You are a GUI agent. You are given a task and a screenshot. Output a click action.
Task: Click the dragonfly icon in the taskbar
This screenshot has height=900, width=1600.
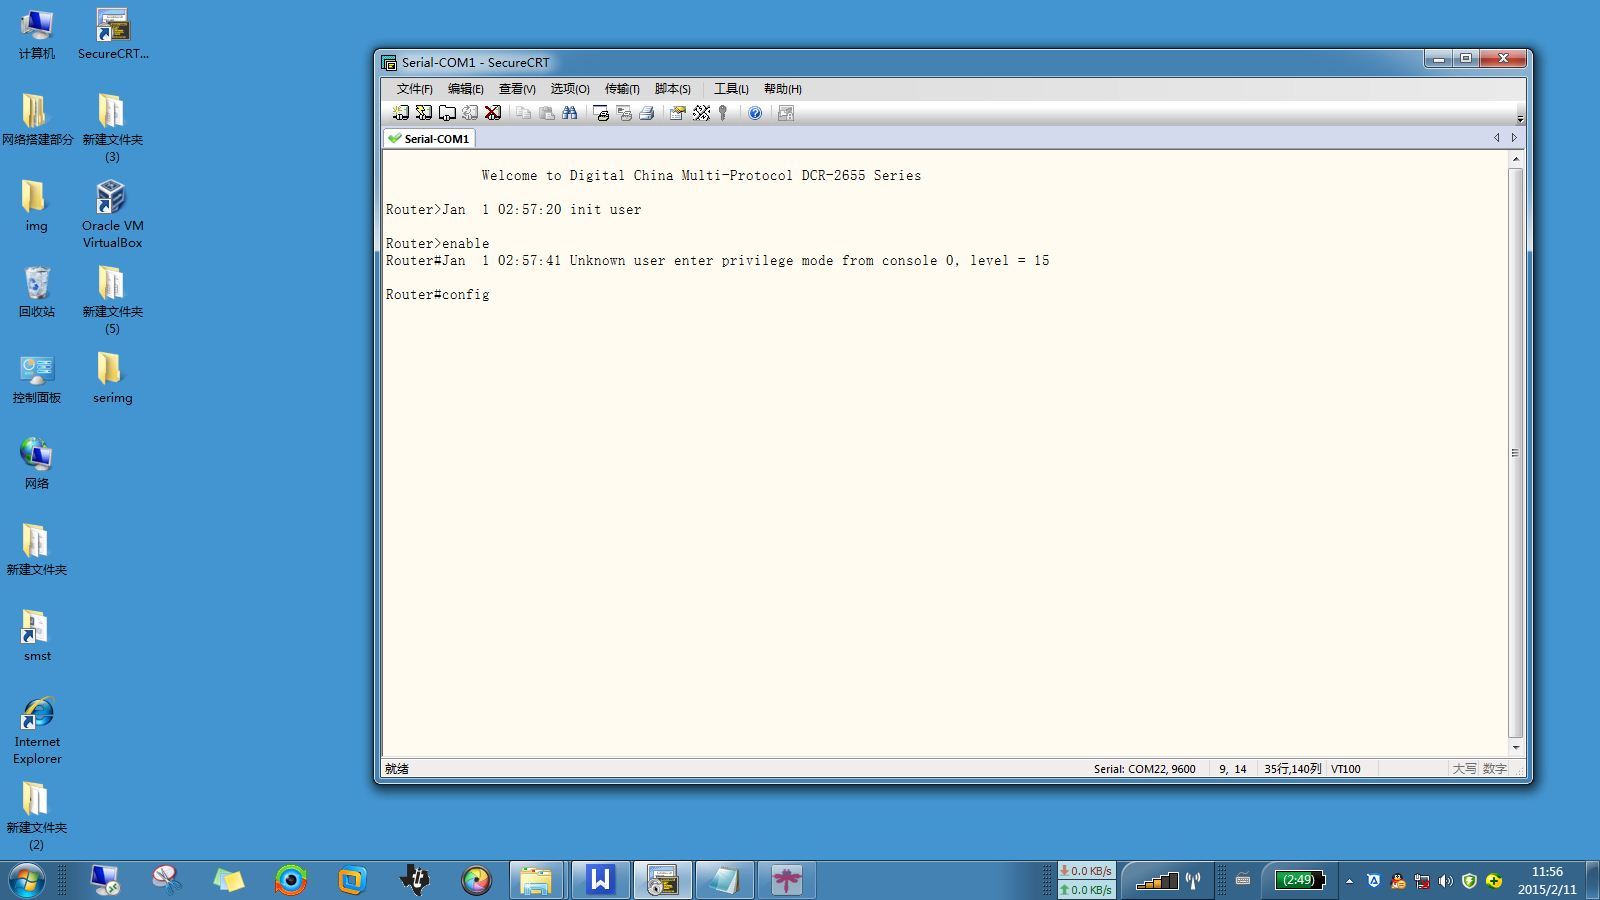click(x=786, y=880)
